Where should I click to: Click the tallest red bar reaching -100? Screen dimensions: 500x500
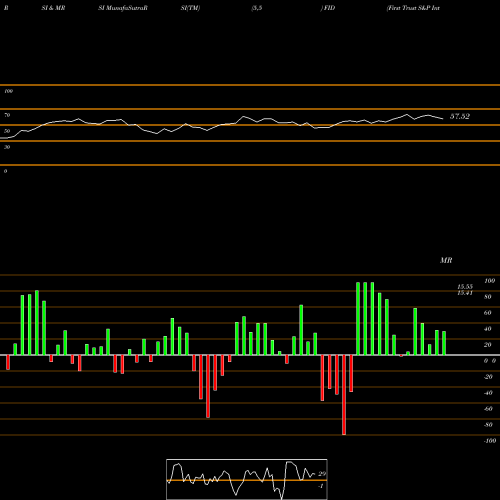[344, 395]
